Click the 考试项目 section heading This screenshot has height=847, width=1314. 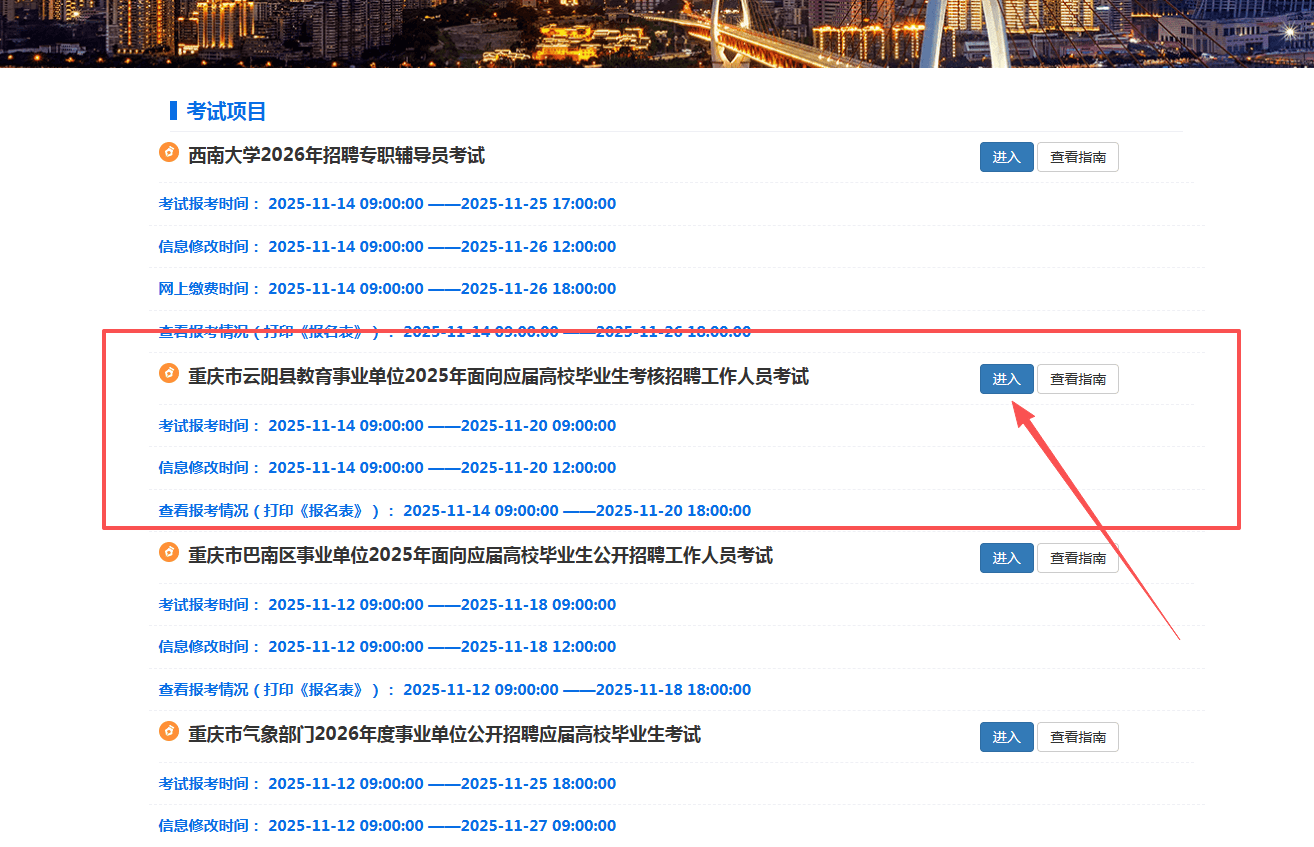click(x=226, y=112)
